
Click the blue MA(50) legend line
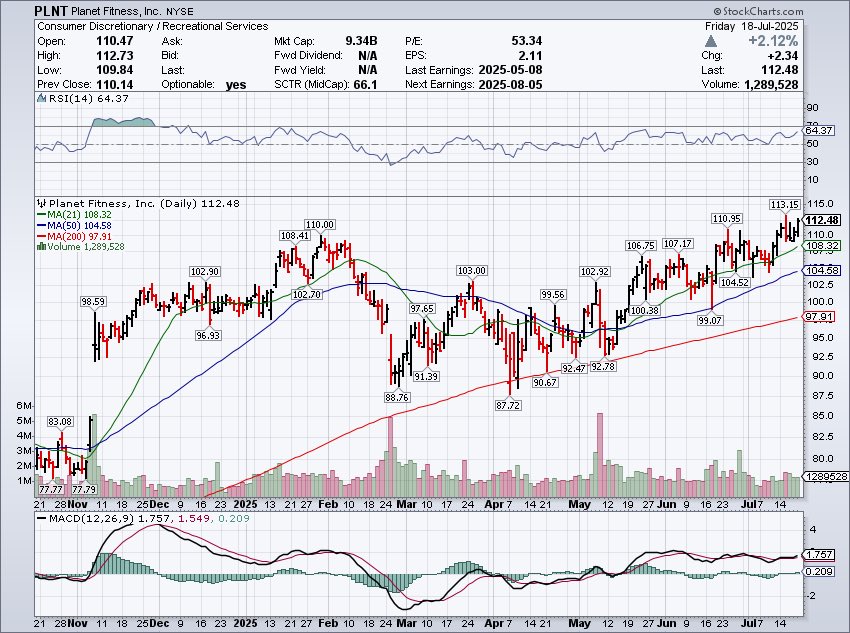click(41, 225)
